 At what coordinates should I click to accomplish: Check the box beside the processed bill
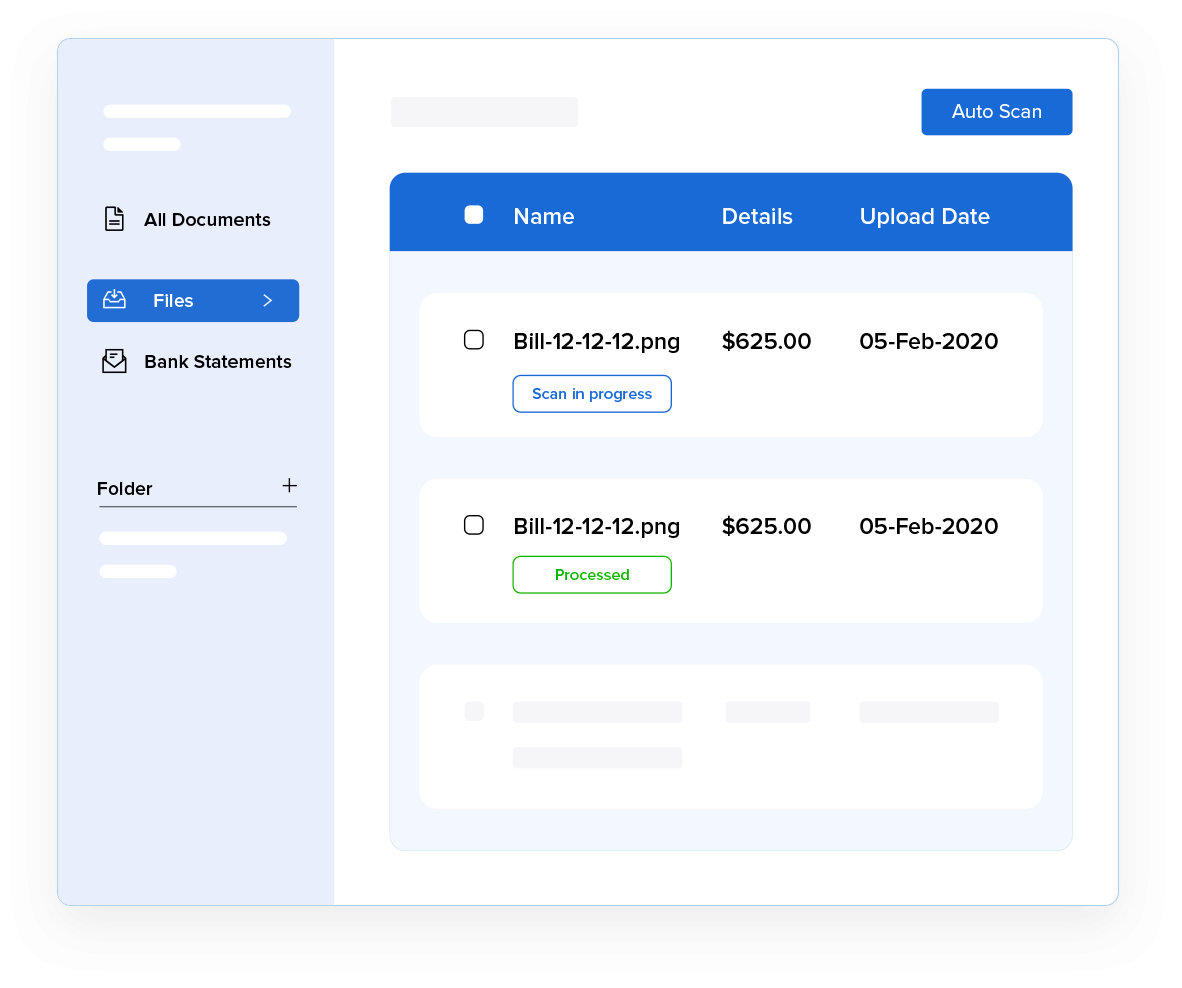473,524
